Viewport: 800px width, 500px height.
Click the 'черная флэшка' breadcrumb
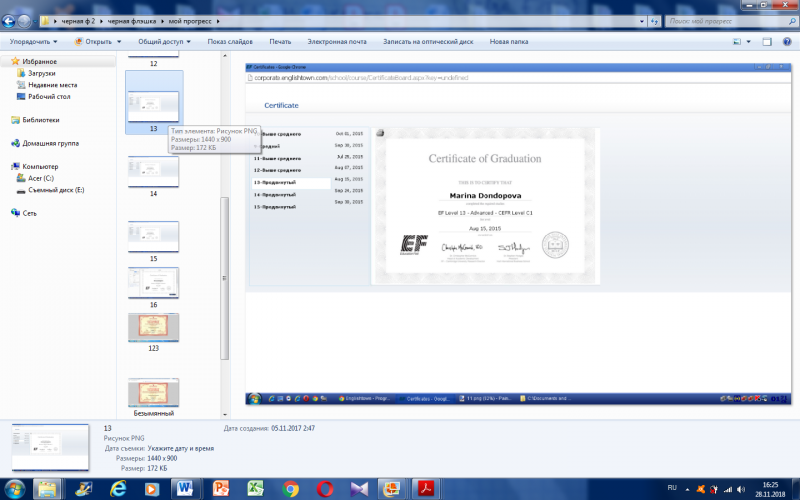click(131, 21)
